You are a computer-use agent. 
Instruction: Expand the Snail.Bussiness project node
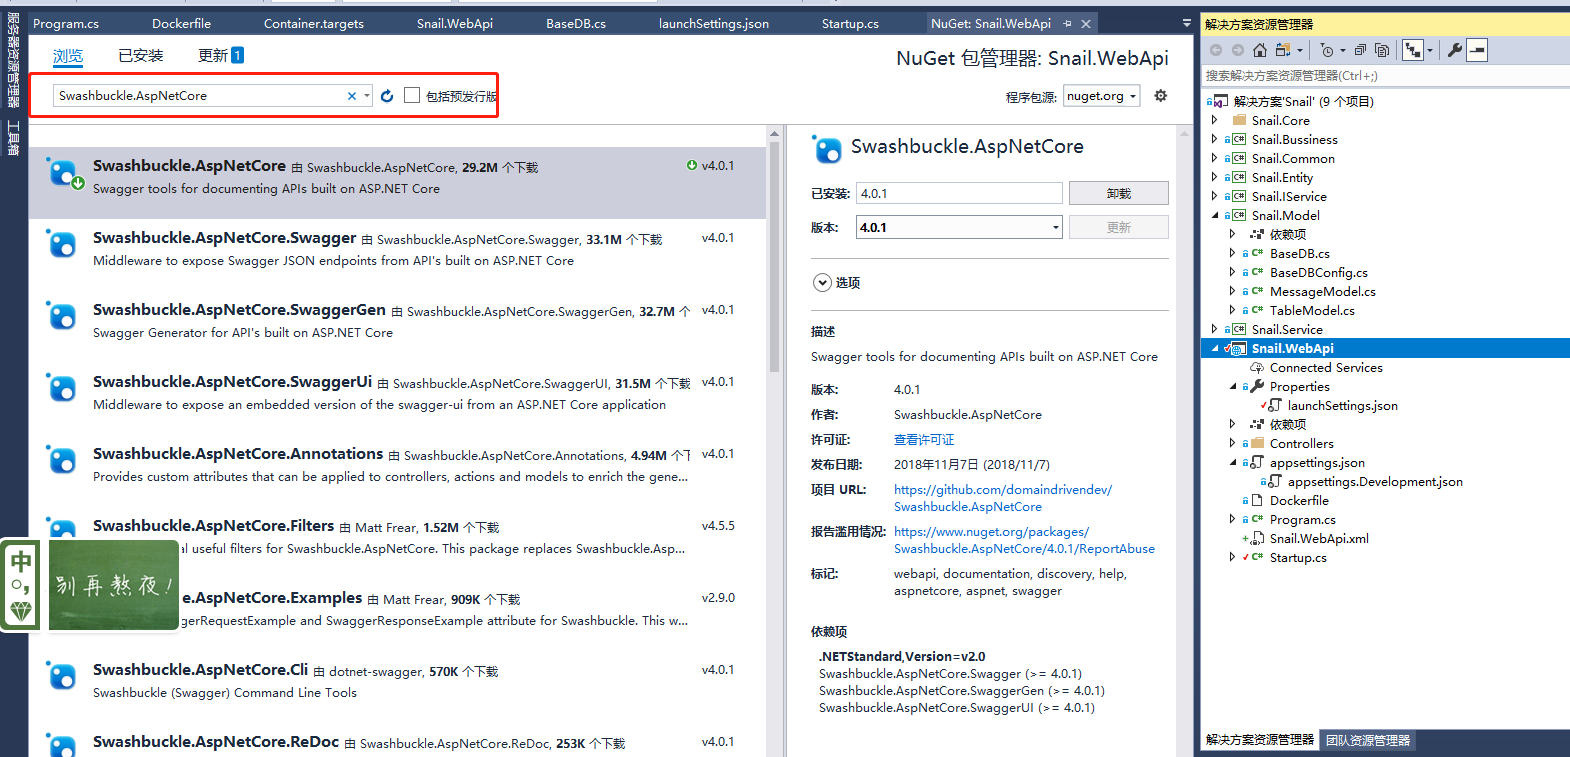pyautogui.click(x=1215, y=140)
